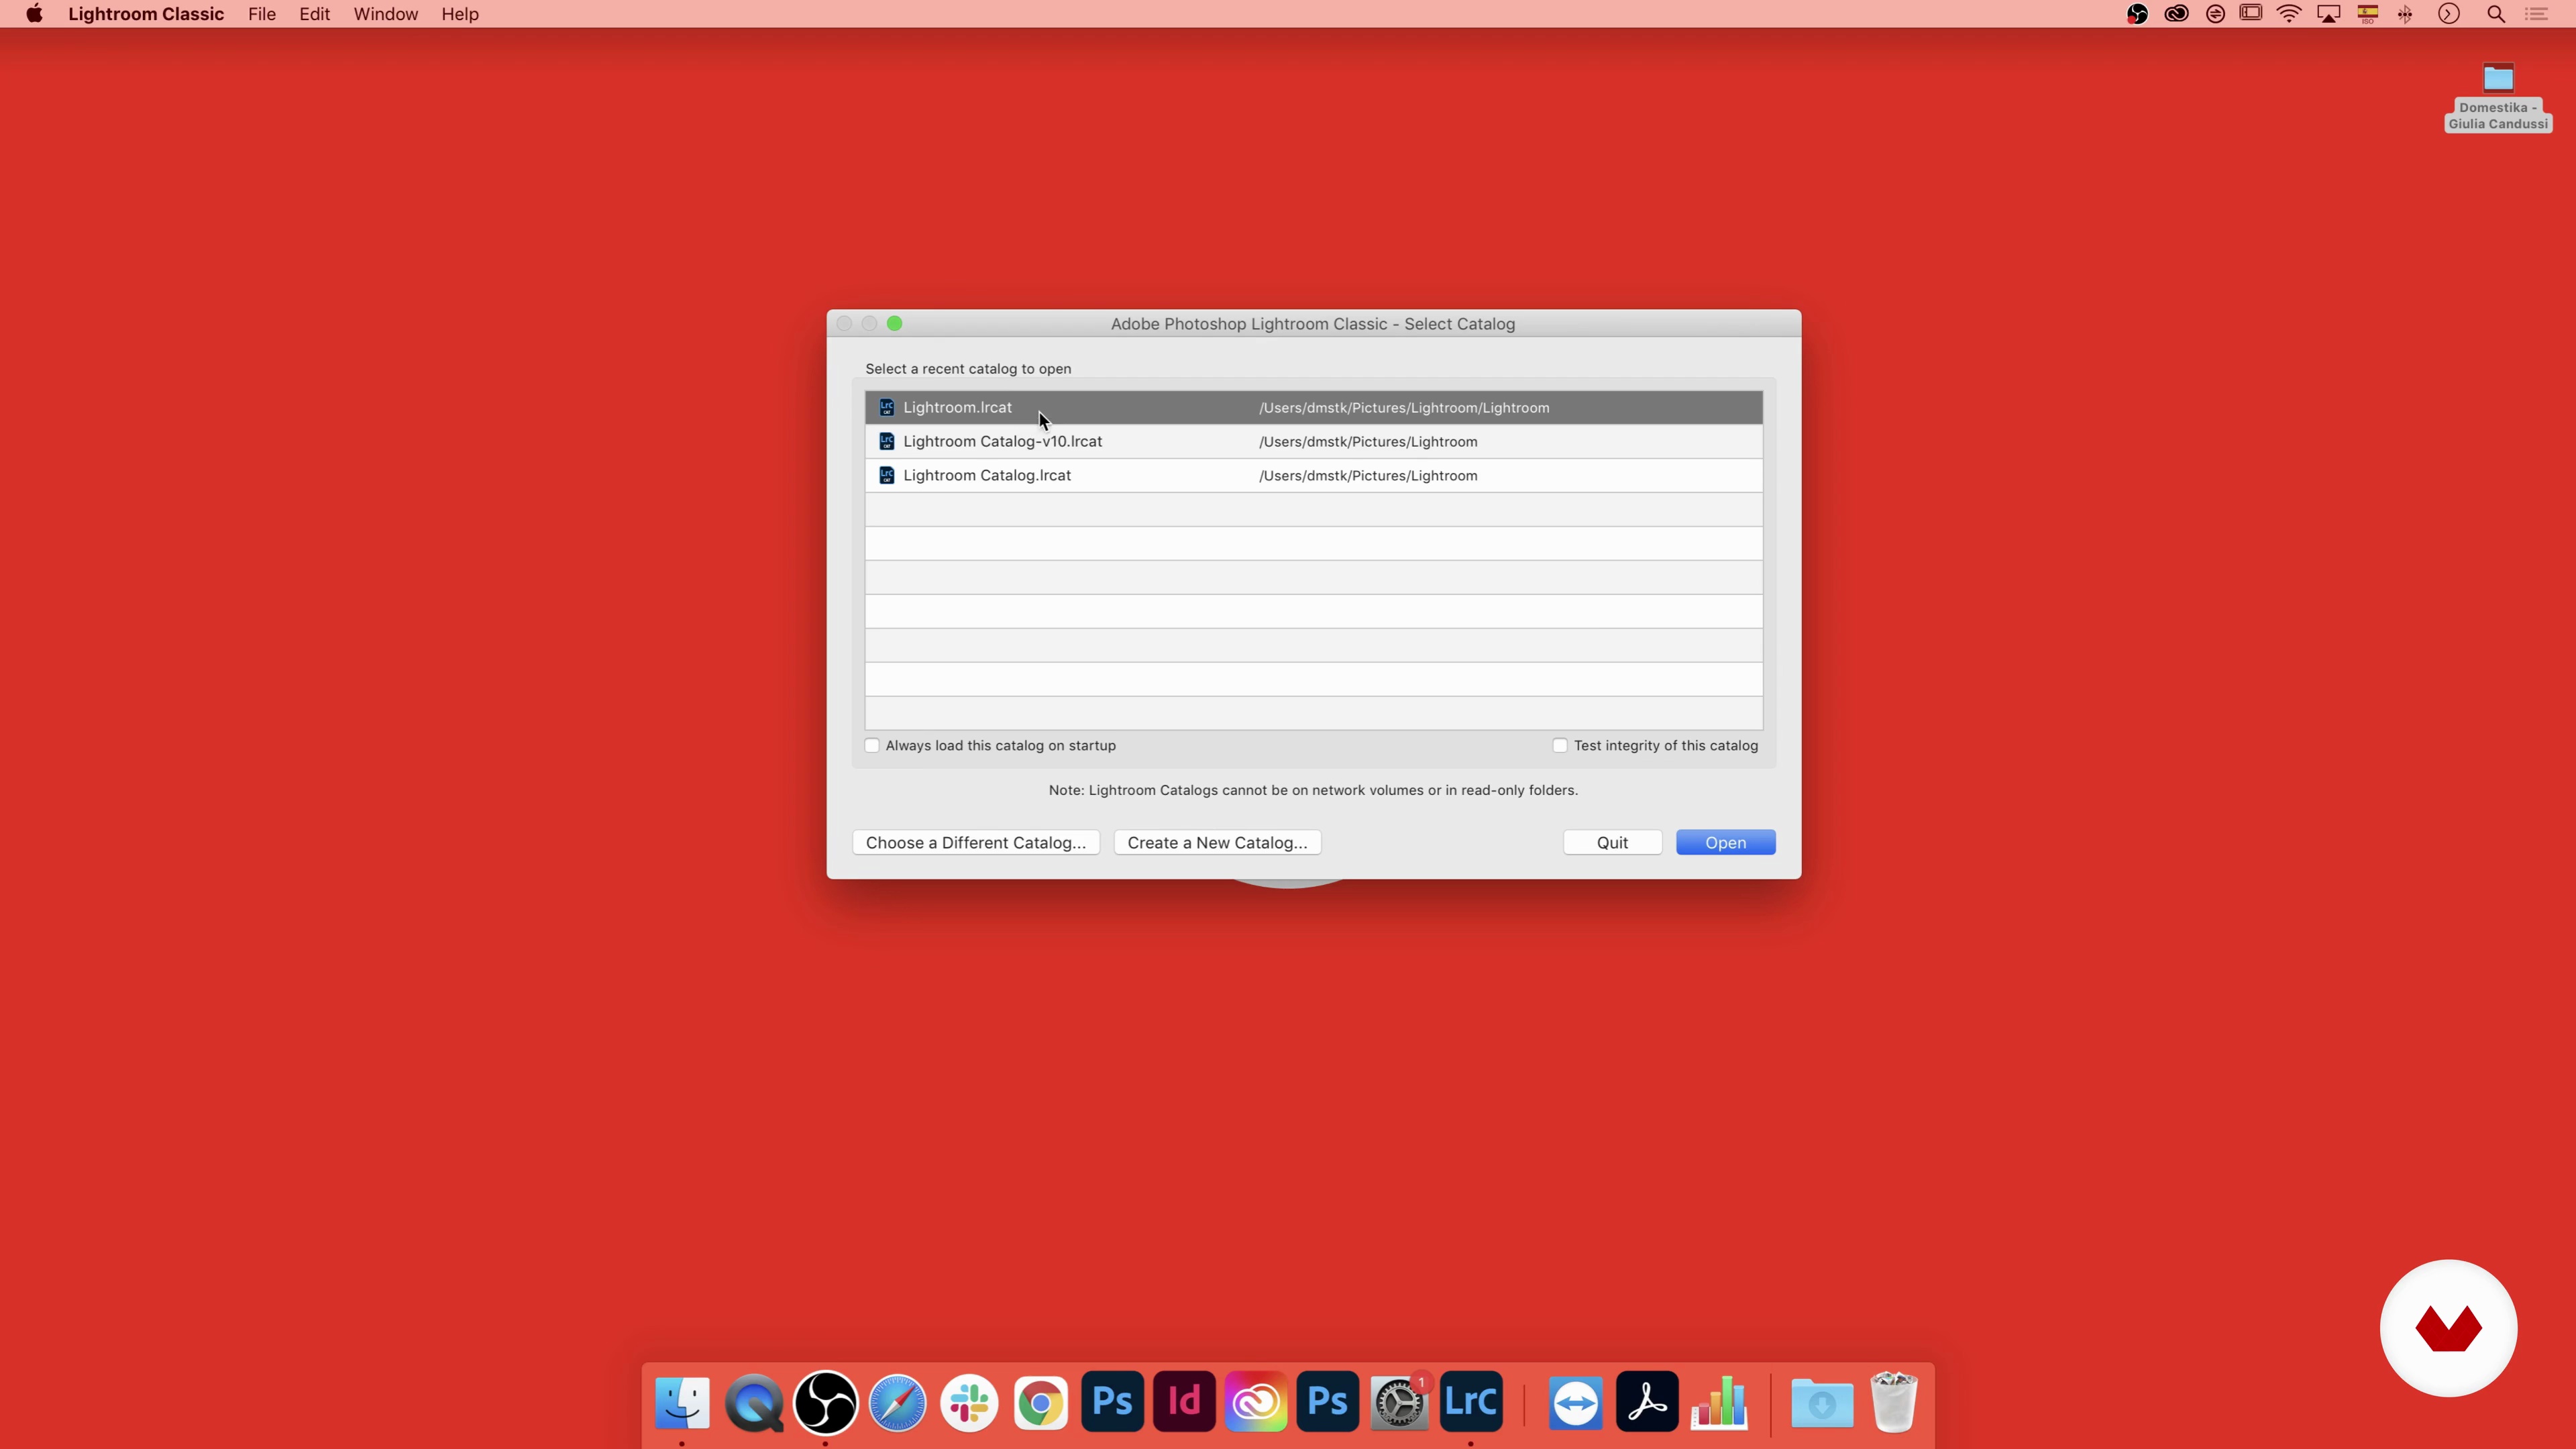Launch TeamViewer from the Dock
This screenshot has width=2576, height=1449.
(1576, 1402)
